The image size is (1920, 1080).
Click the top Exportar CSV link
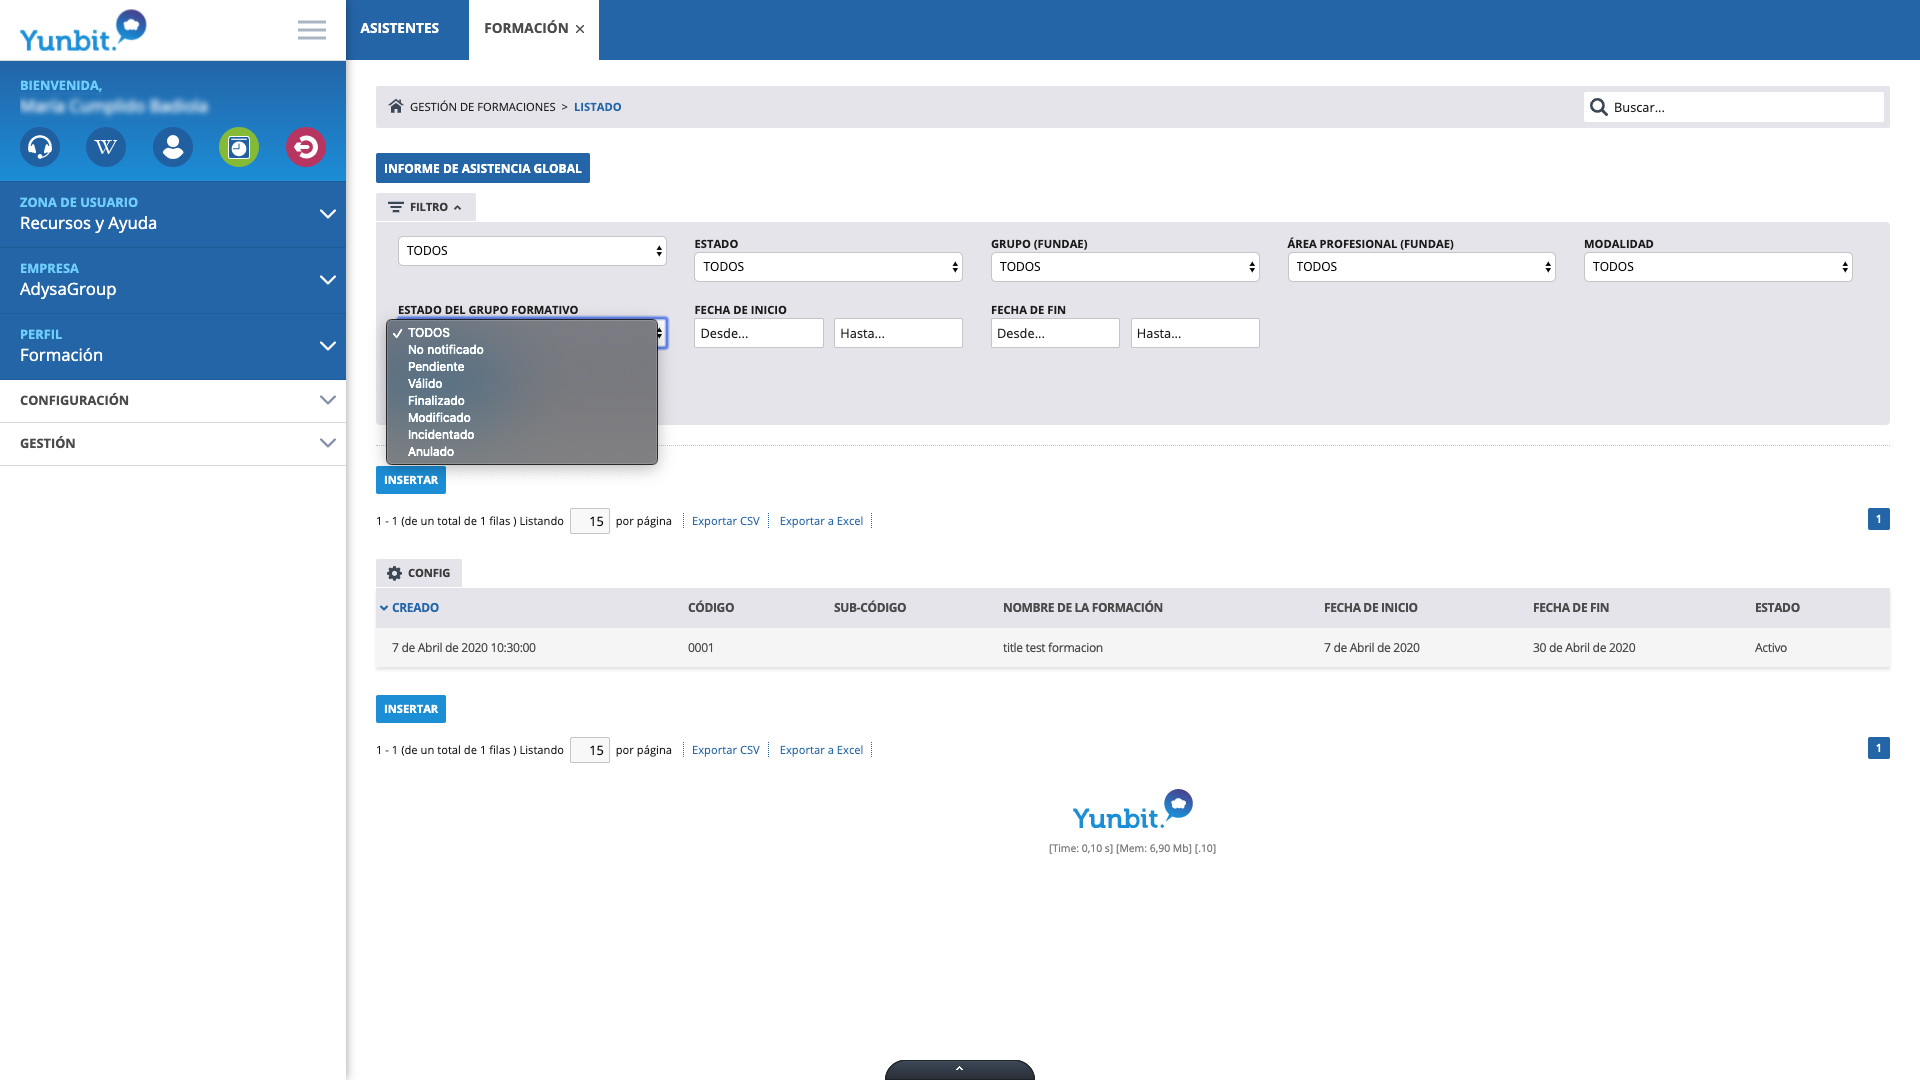point(725,521)
